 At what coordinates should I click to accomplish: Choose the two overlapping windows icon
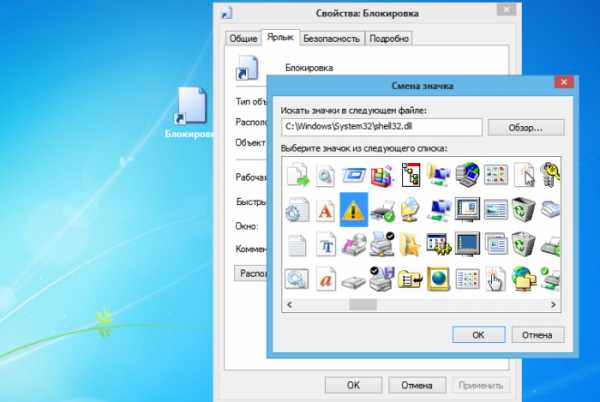pos(496,244)
